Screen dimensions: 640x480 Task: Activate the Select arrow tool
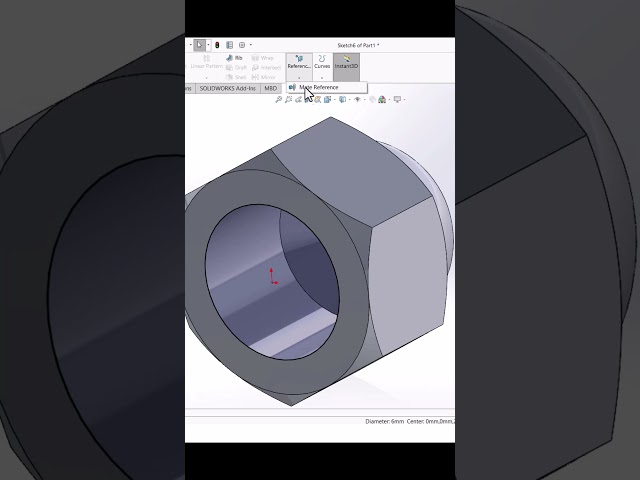pos(199,45)
